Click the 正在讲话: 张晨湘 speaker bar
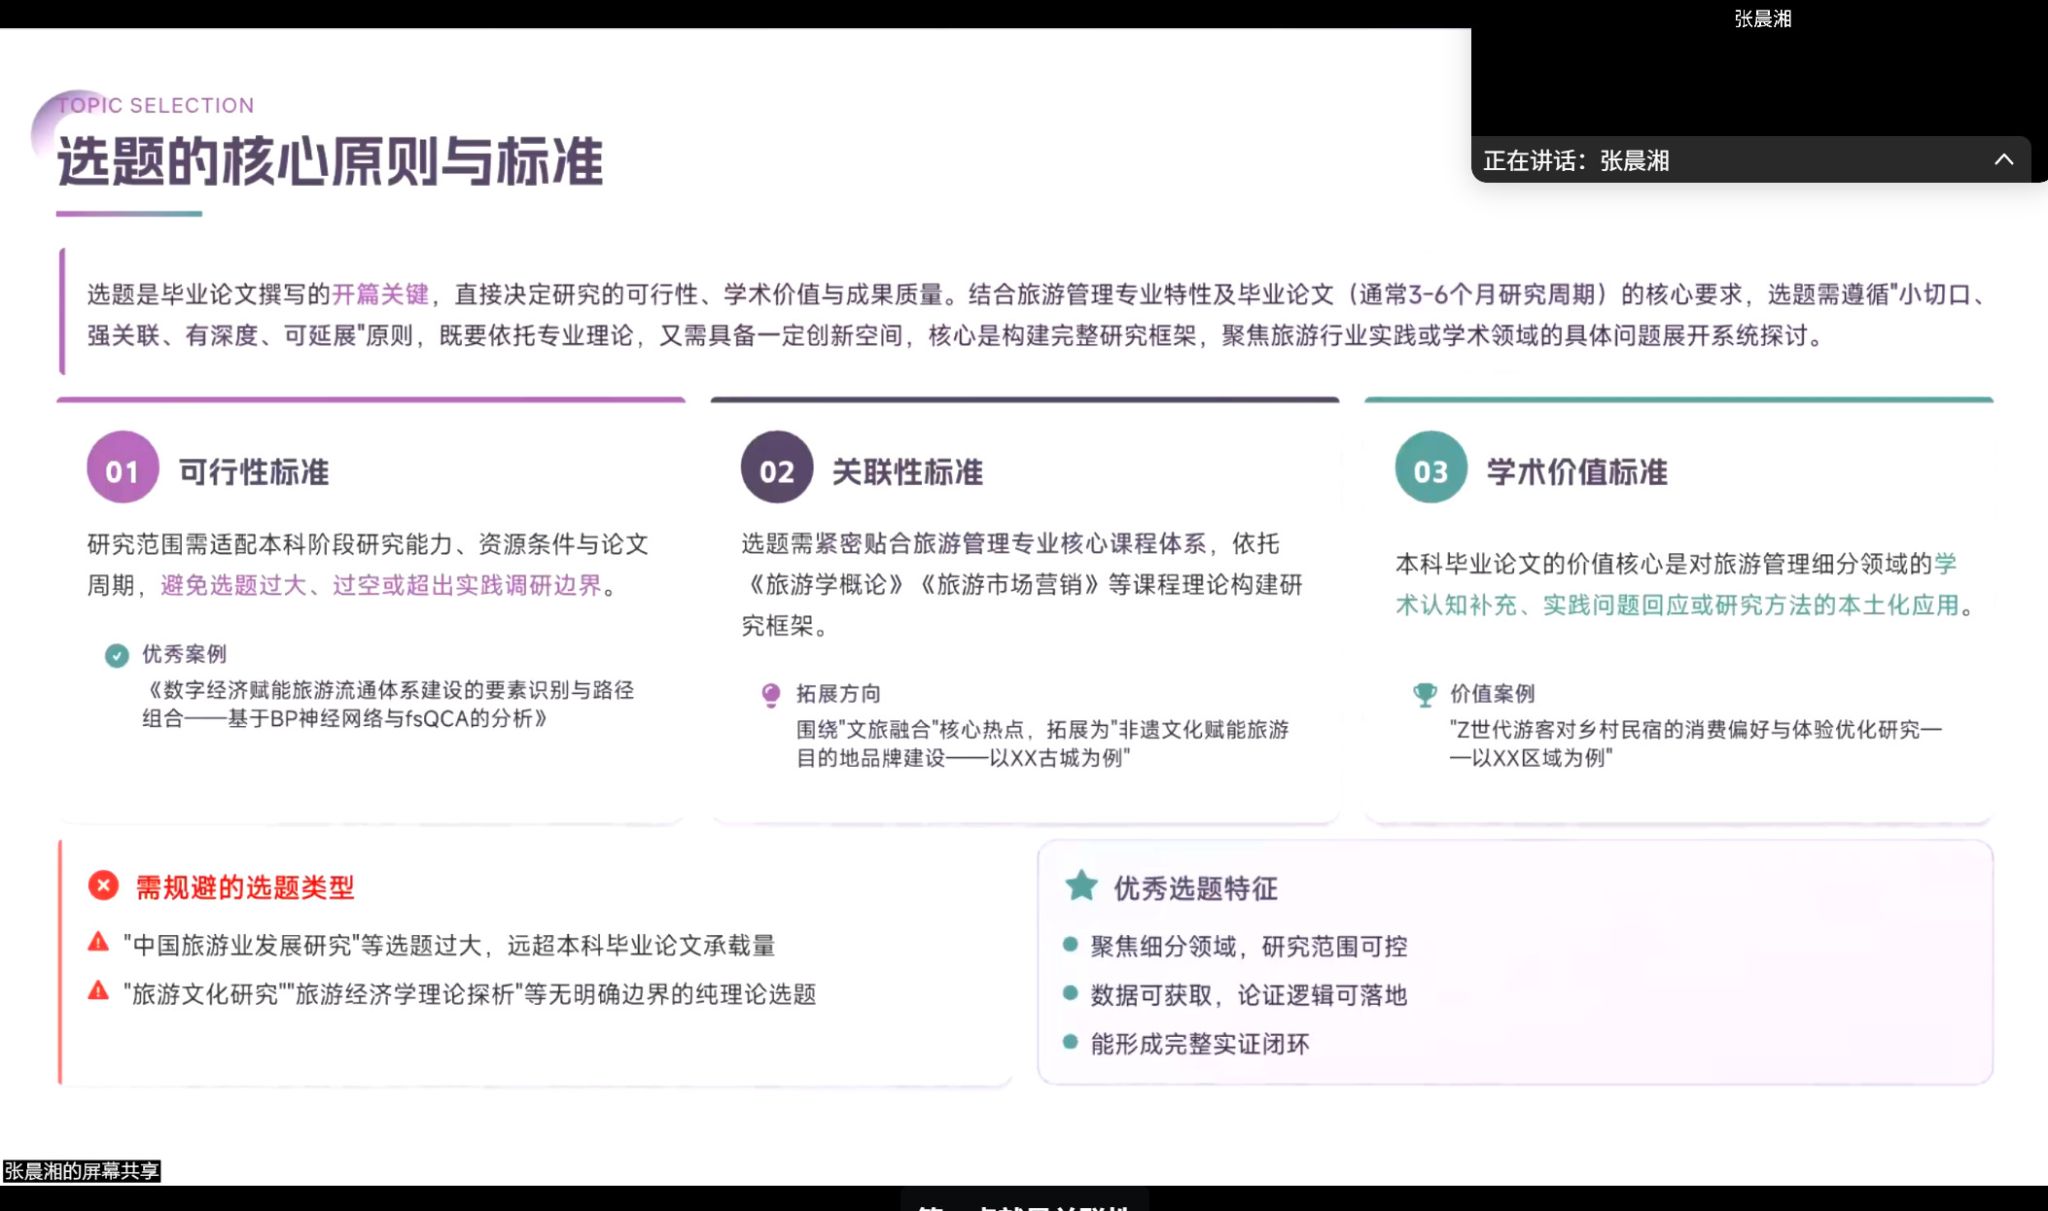 (x=1576, y=160)
